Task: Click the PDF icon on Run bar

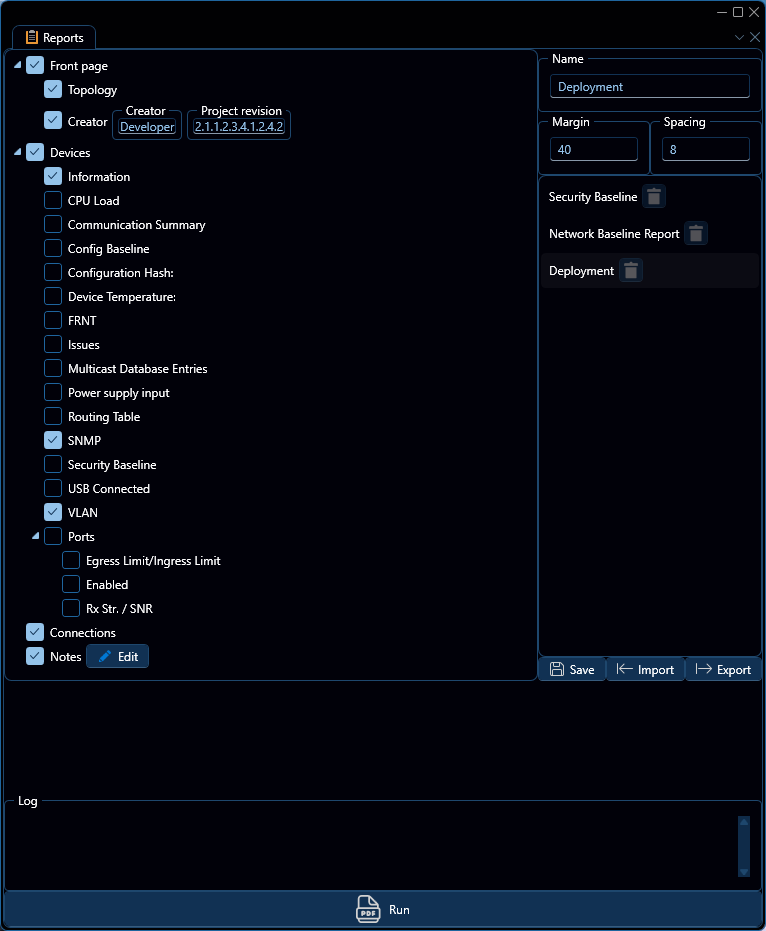Action: (x=368, y=910)
